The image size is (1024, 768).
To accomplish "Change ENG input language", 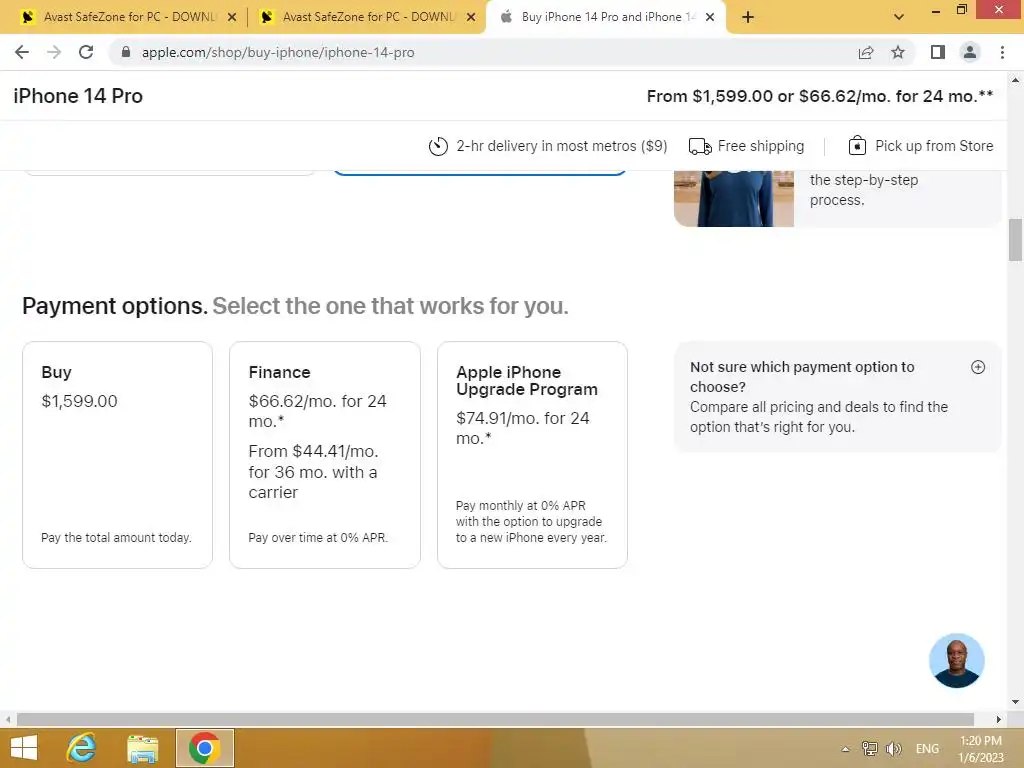I will point(927,748).
